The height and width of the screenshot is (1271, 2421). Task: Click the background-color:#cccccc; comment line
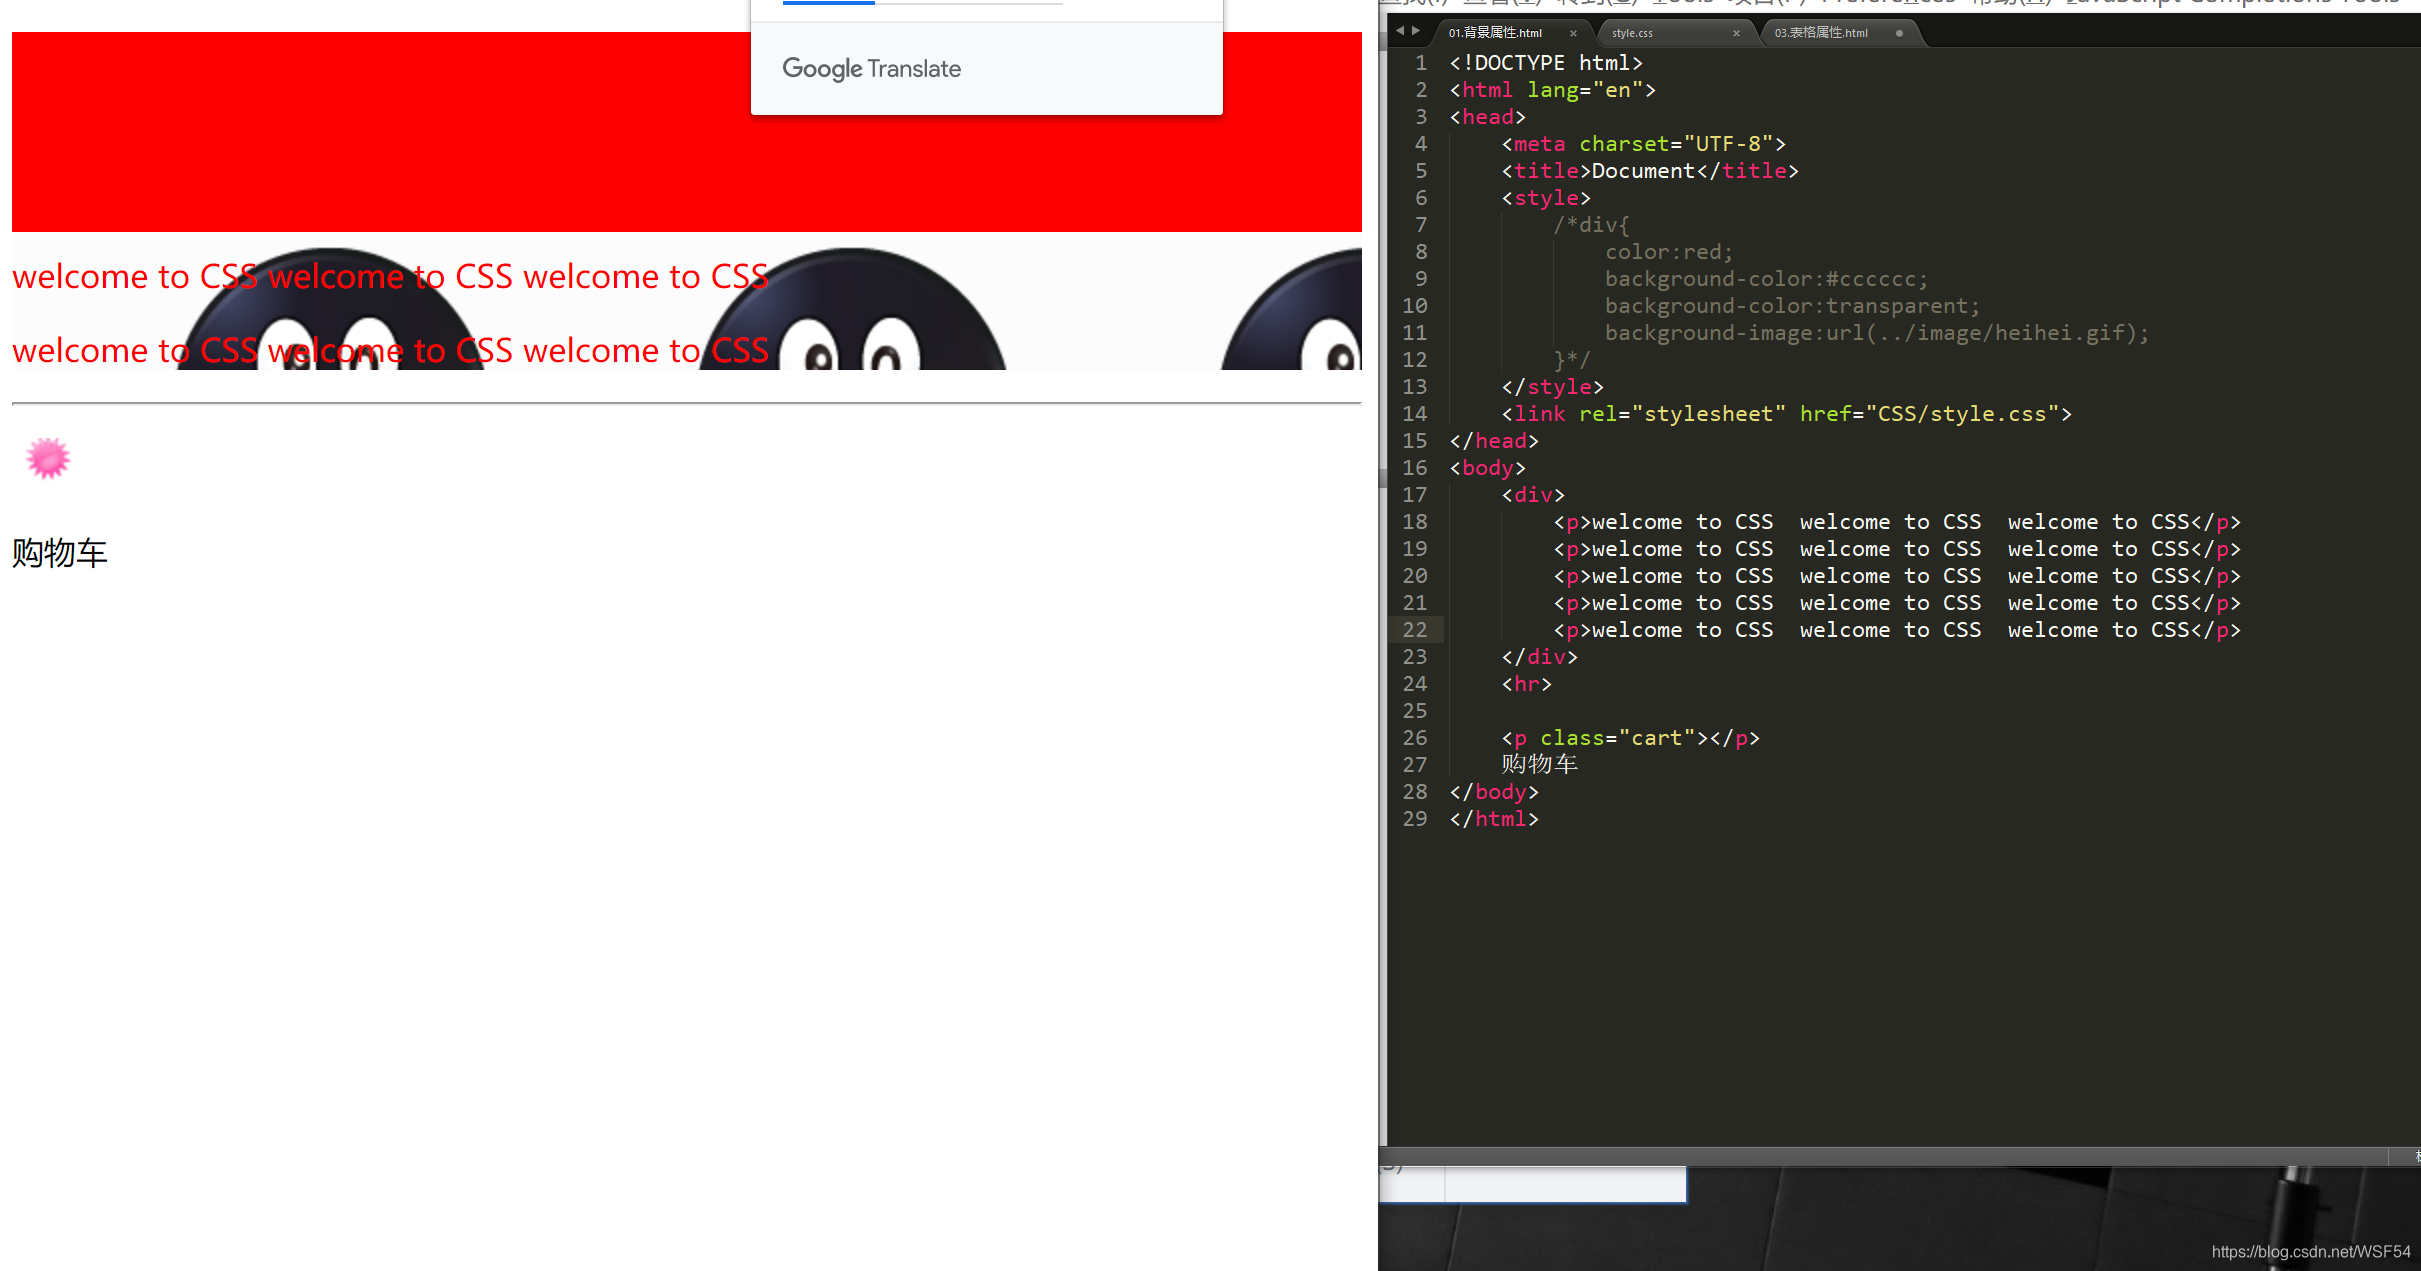pos(1766,279)
